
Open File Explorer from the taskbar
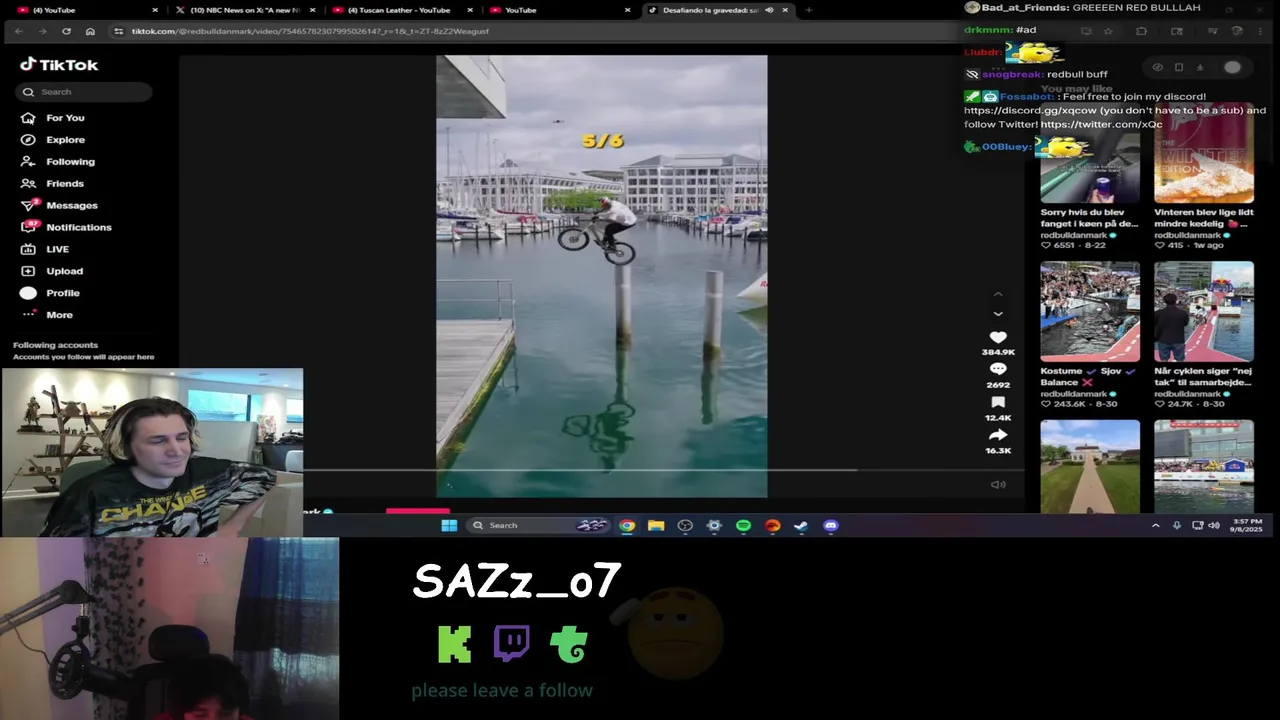tap(656, 525)
